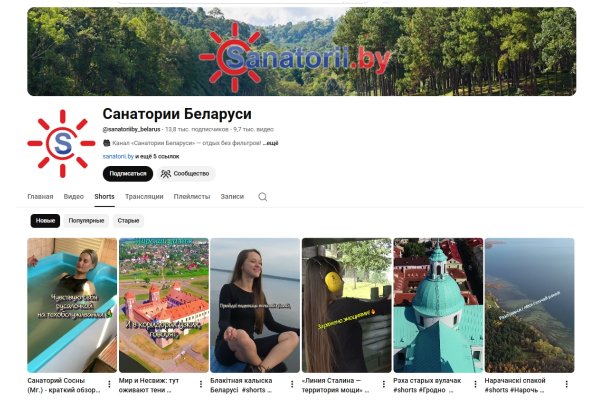Screen dimensions: 600x400
Task: Show more links via и ещё 5 ссылок
Action: [157, 157]
